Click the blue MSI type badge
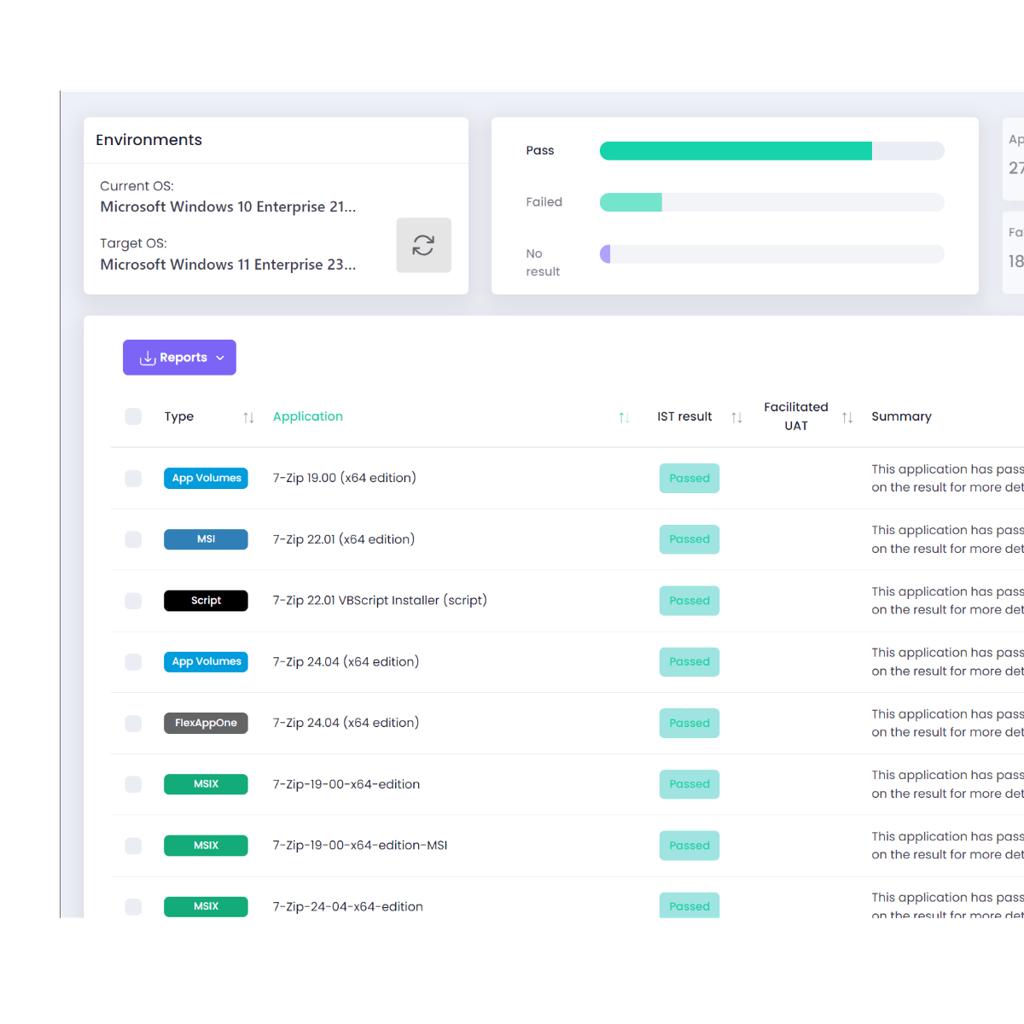 tap(206, 539)
